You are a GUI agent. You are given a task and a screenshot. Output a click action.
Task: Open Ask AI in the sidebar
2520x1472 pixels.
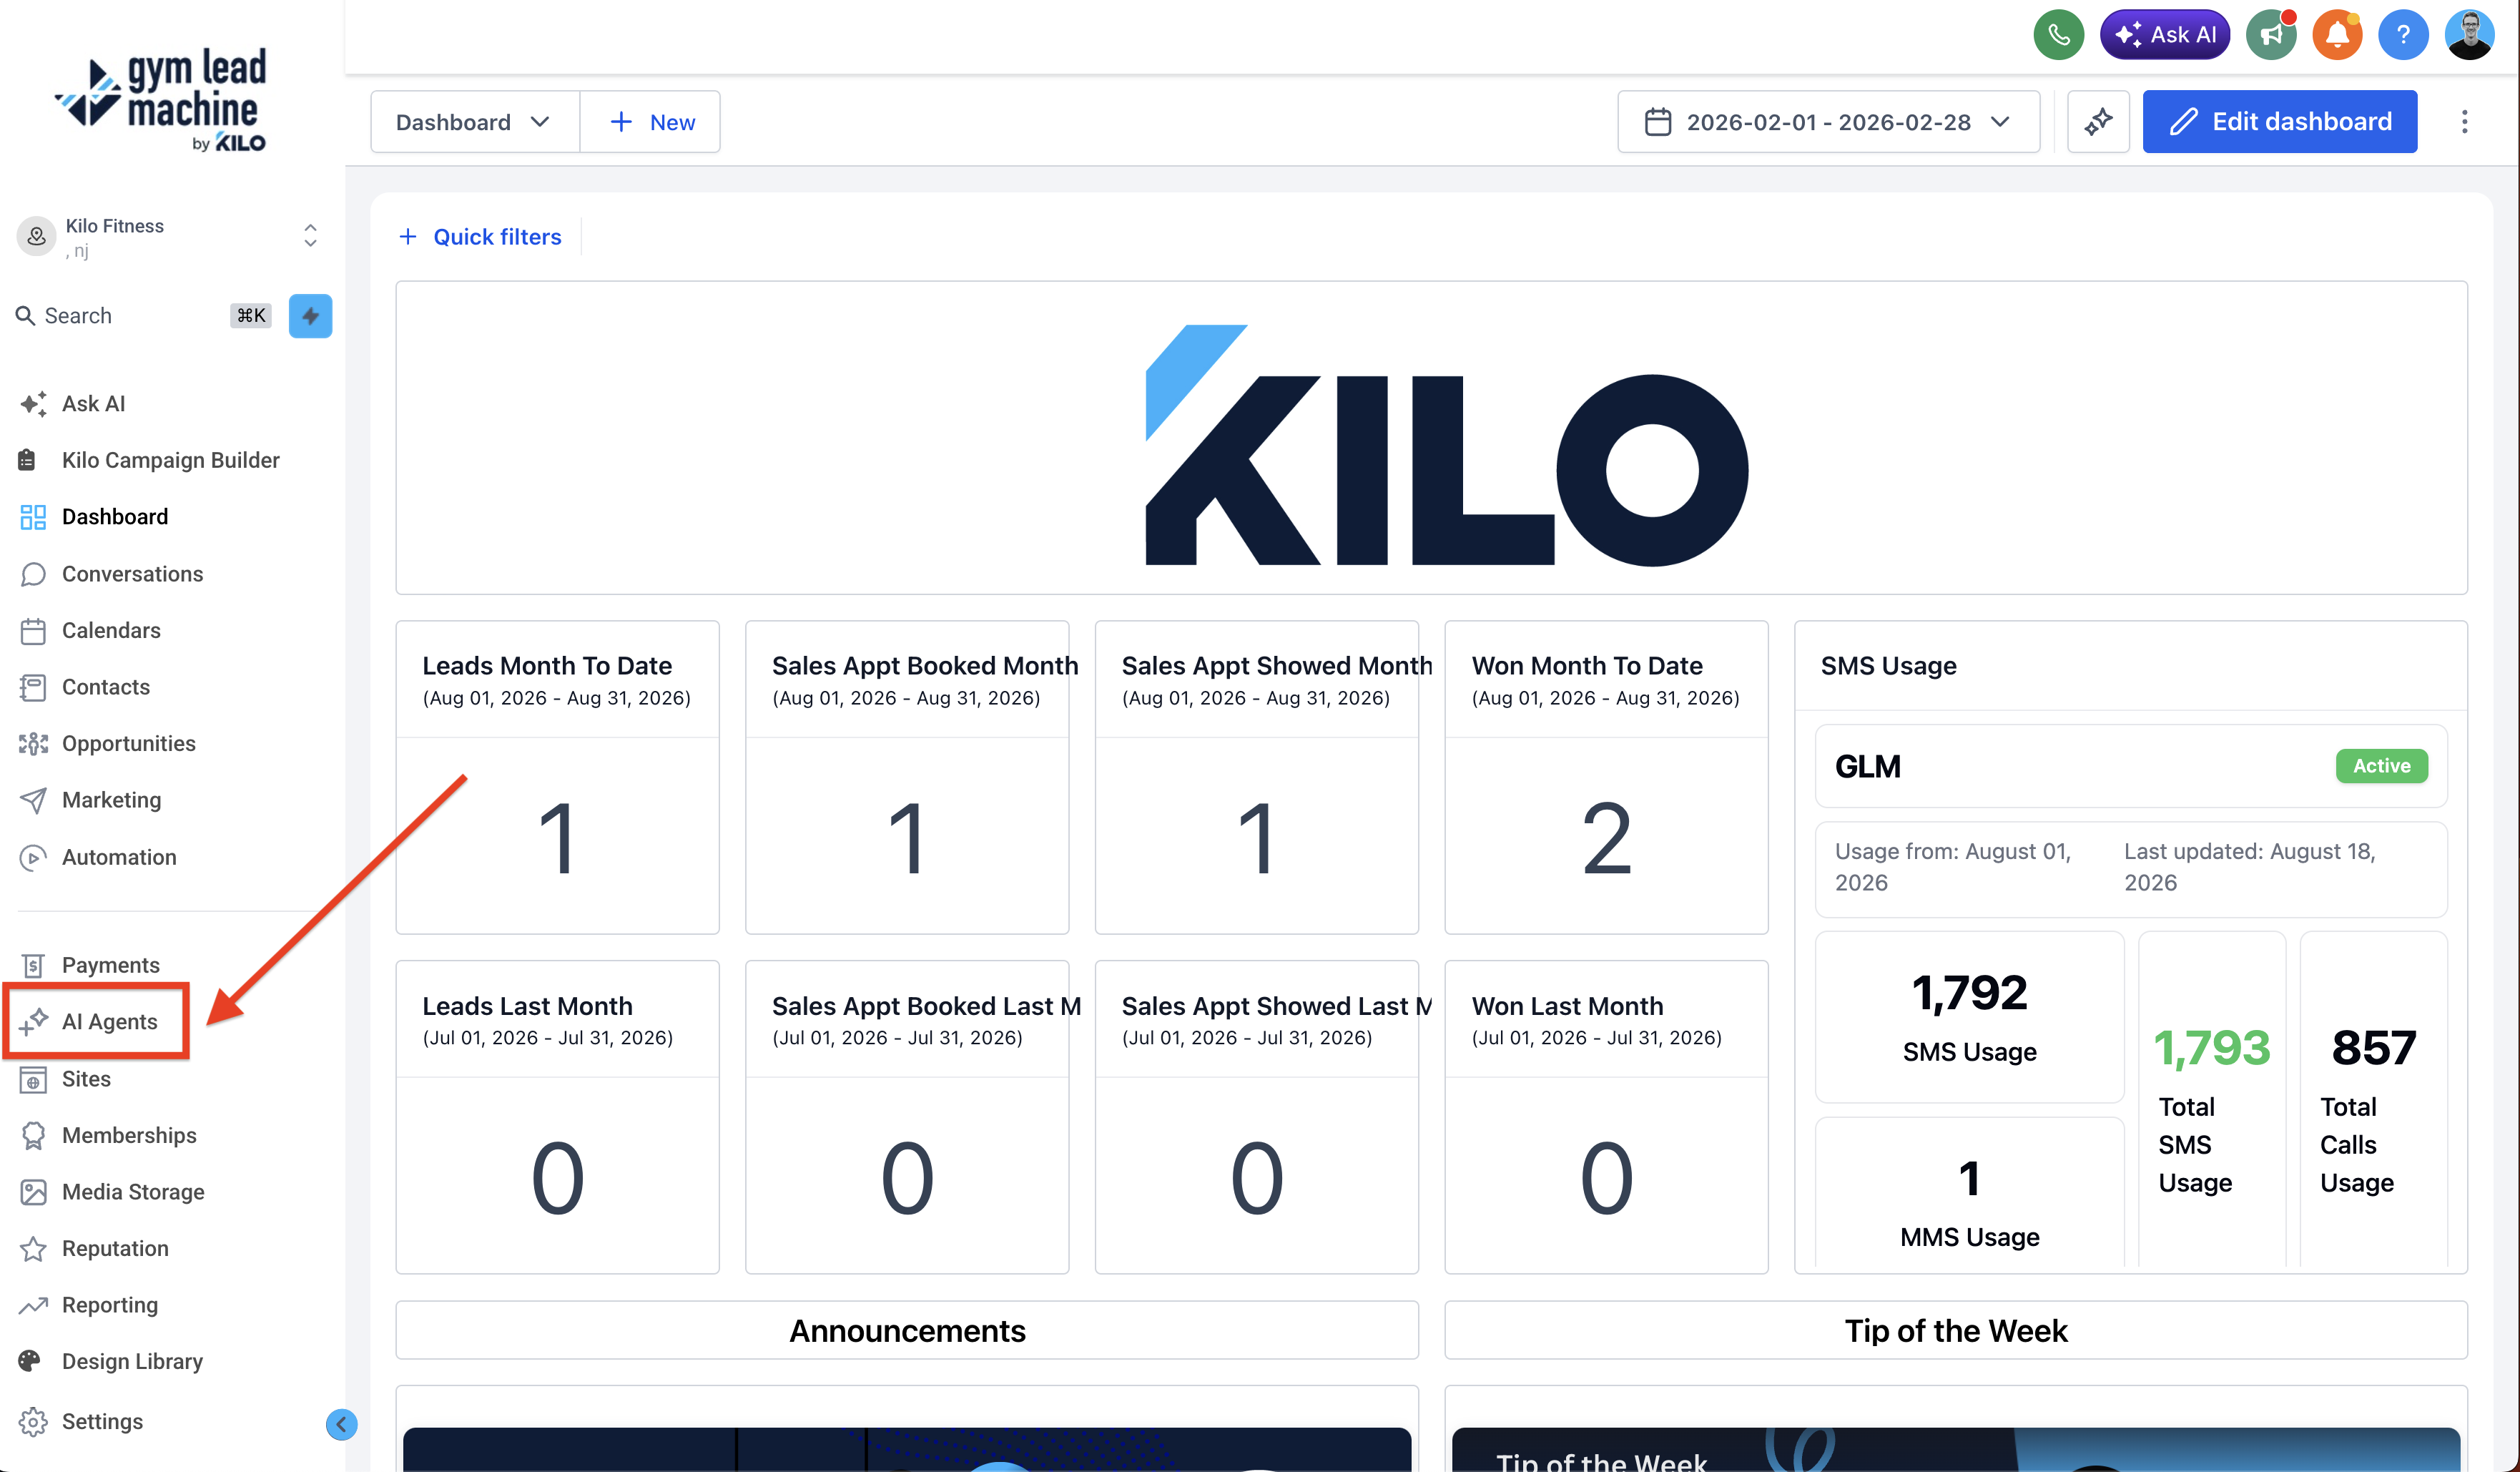(93, 404)
